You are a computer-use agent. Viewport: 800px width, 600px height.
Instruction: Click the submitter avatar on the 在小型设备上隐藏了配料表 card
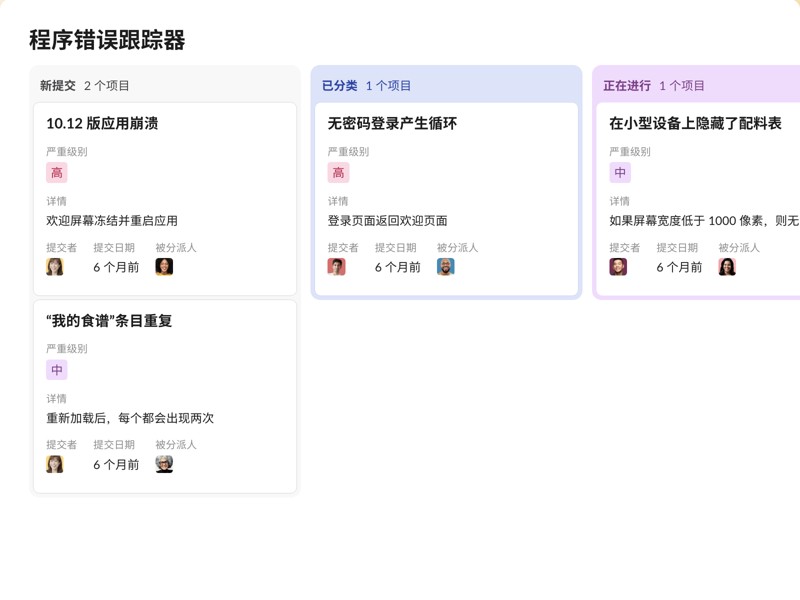[x=619, y=267]
